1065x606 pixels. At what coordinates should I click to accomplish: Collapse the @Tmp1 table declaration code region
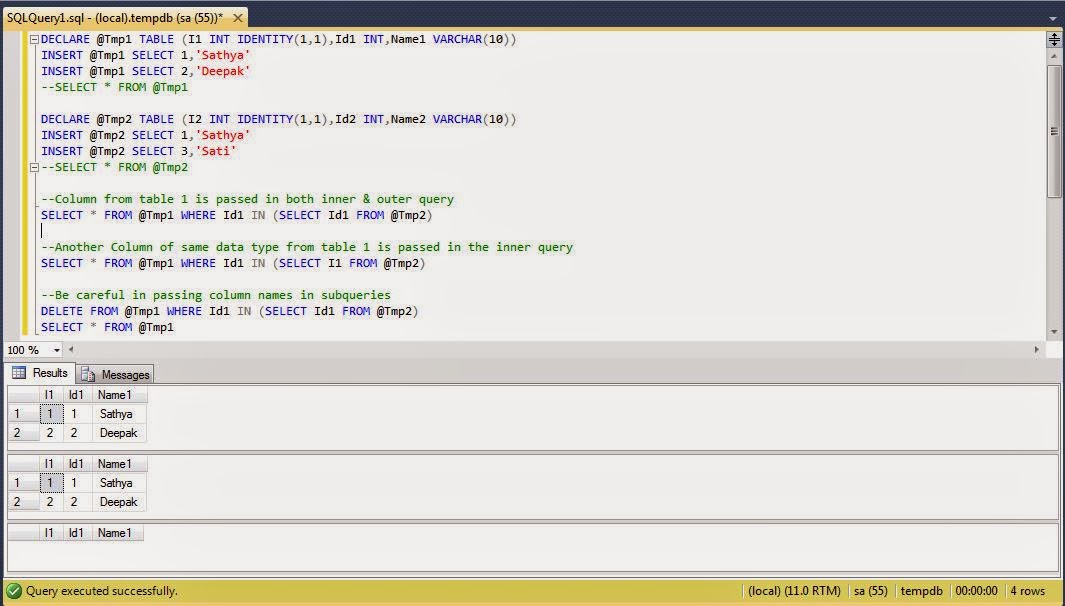pyautogui.click(x=32, y=39)
